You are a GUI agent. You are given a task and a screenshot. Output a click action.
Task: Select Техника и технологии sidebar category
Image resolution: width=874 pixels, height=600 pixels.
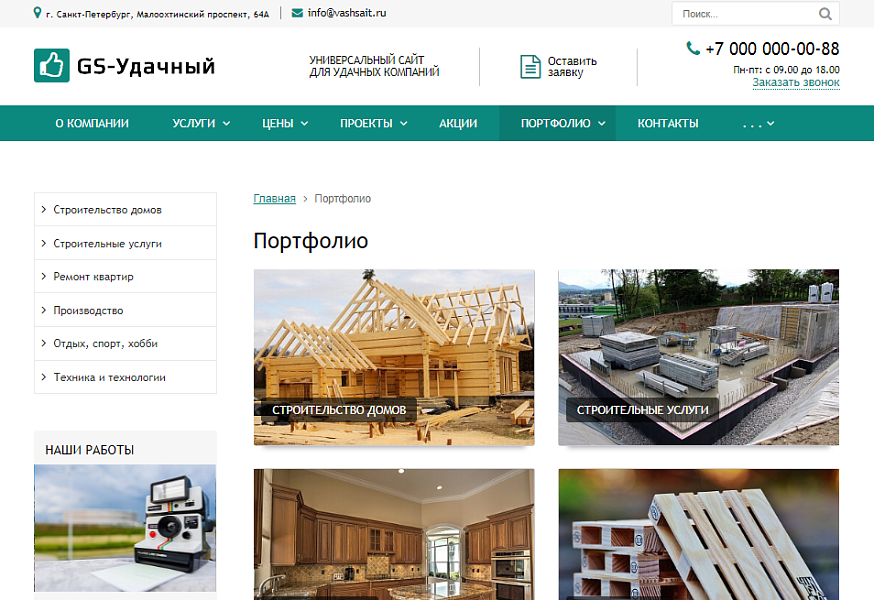[x=109, y=378]
